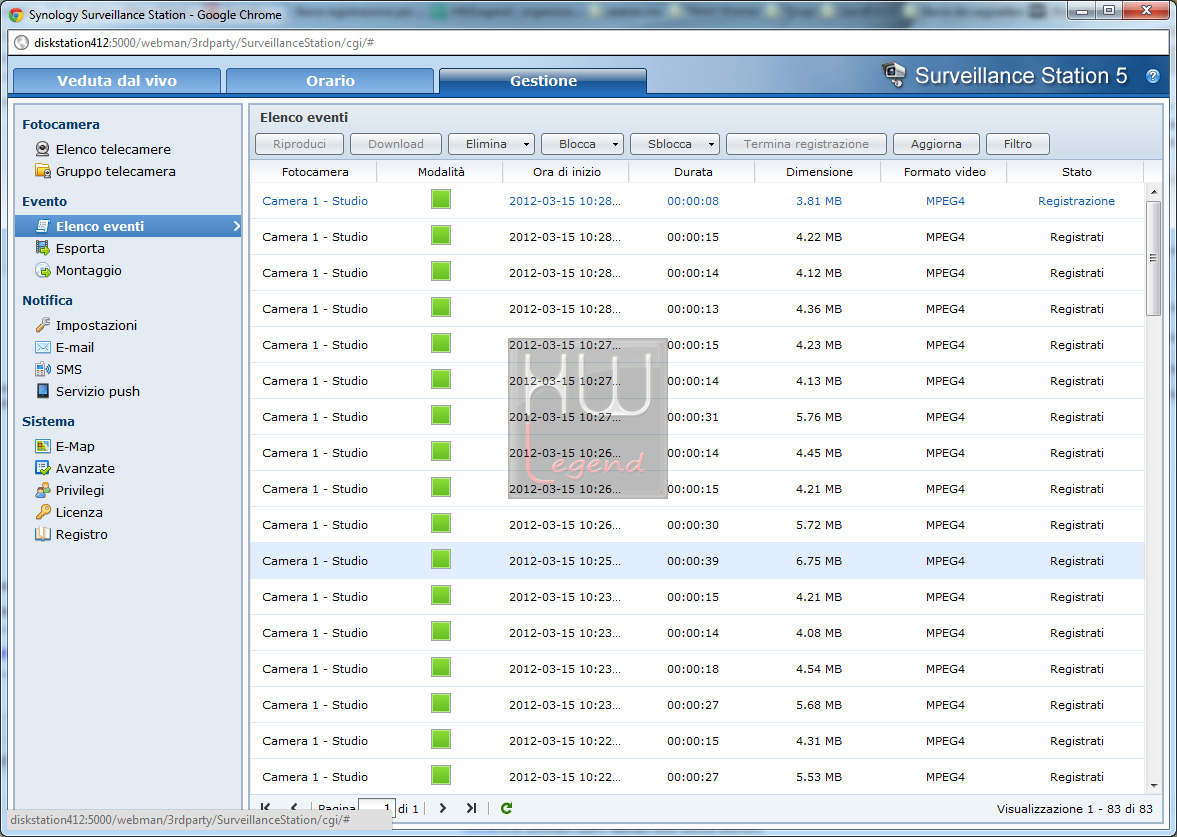Minimize the Chrome window
Image resolution: width=1177 pixels, height=837 pixels.
[x=1082, y=11]
